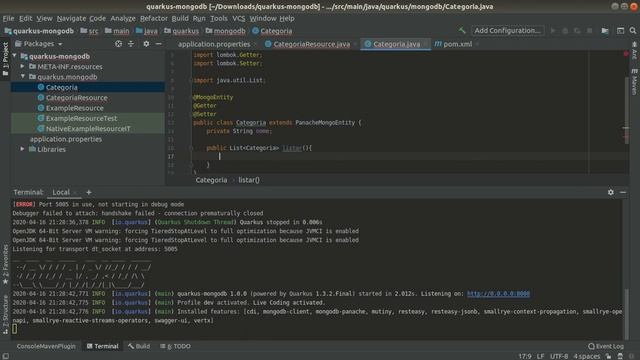
Task: Click the window layout icon beside search
Action: coord(620,31)
